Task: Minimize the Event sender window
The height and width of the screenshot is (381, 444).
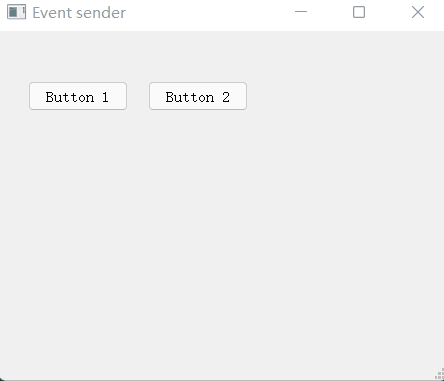Action: coord(301,12)
